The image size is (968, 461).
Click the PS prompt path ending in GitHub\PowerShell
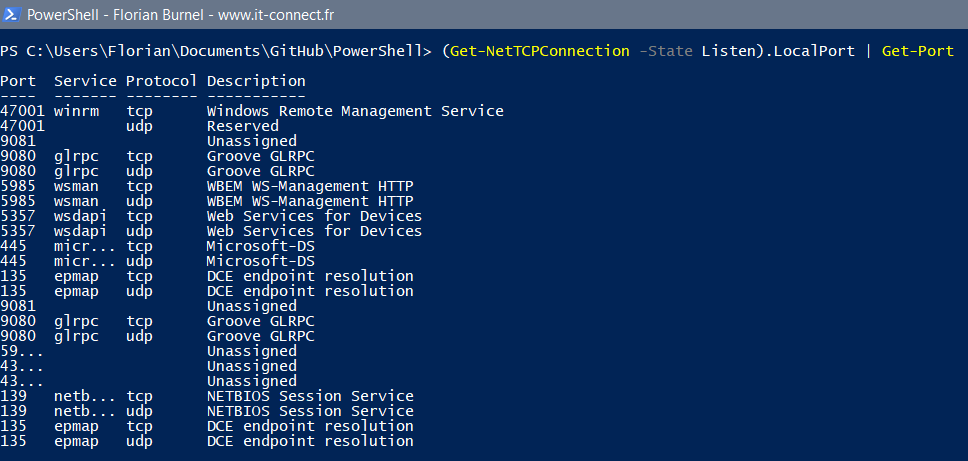tap(215, 51)
